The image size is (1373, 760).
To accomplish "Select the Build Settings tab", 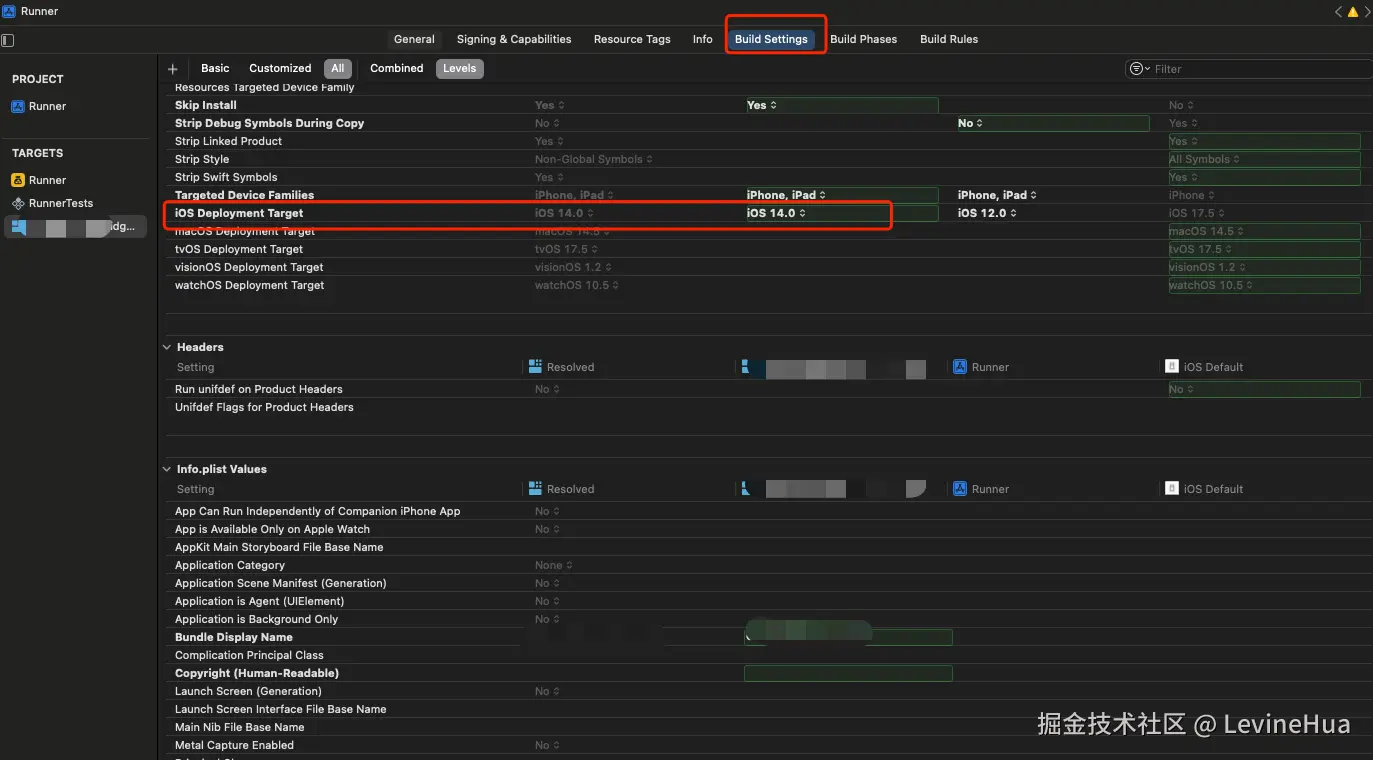I will pos(771,39).
